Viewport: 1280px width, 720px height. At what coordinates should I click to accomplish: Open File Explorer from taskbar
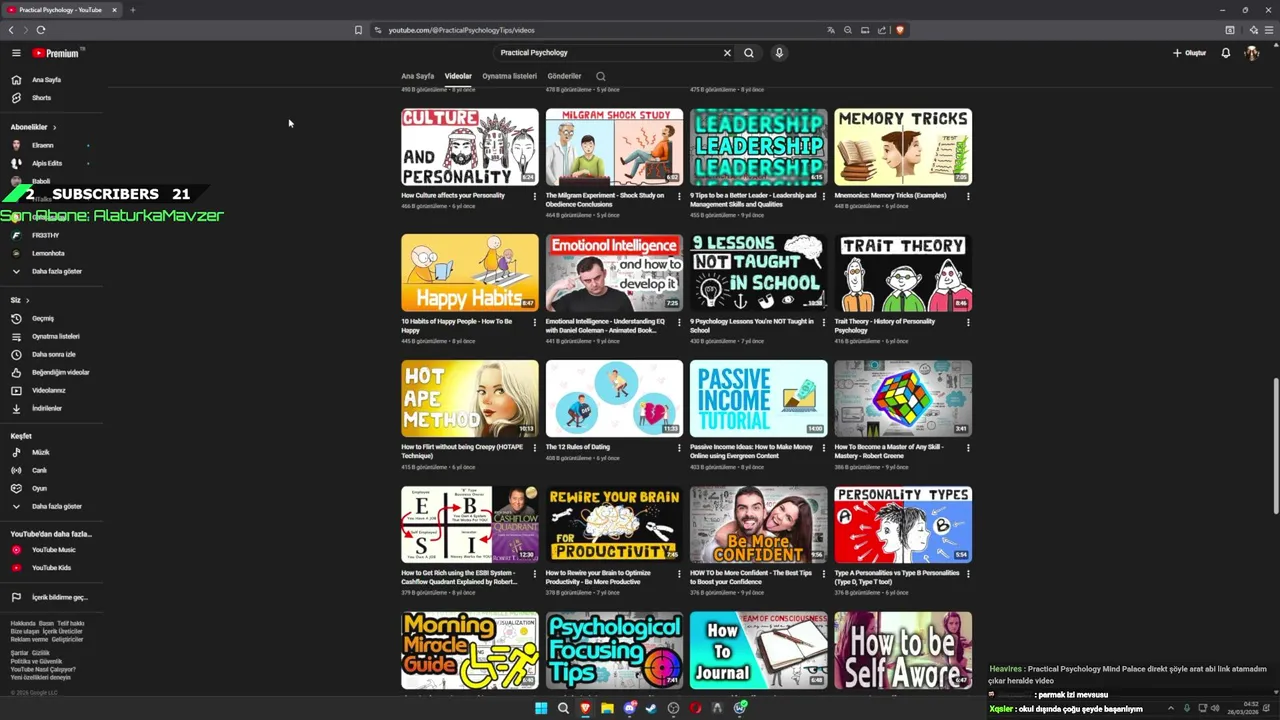pos(607,708)
